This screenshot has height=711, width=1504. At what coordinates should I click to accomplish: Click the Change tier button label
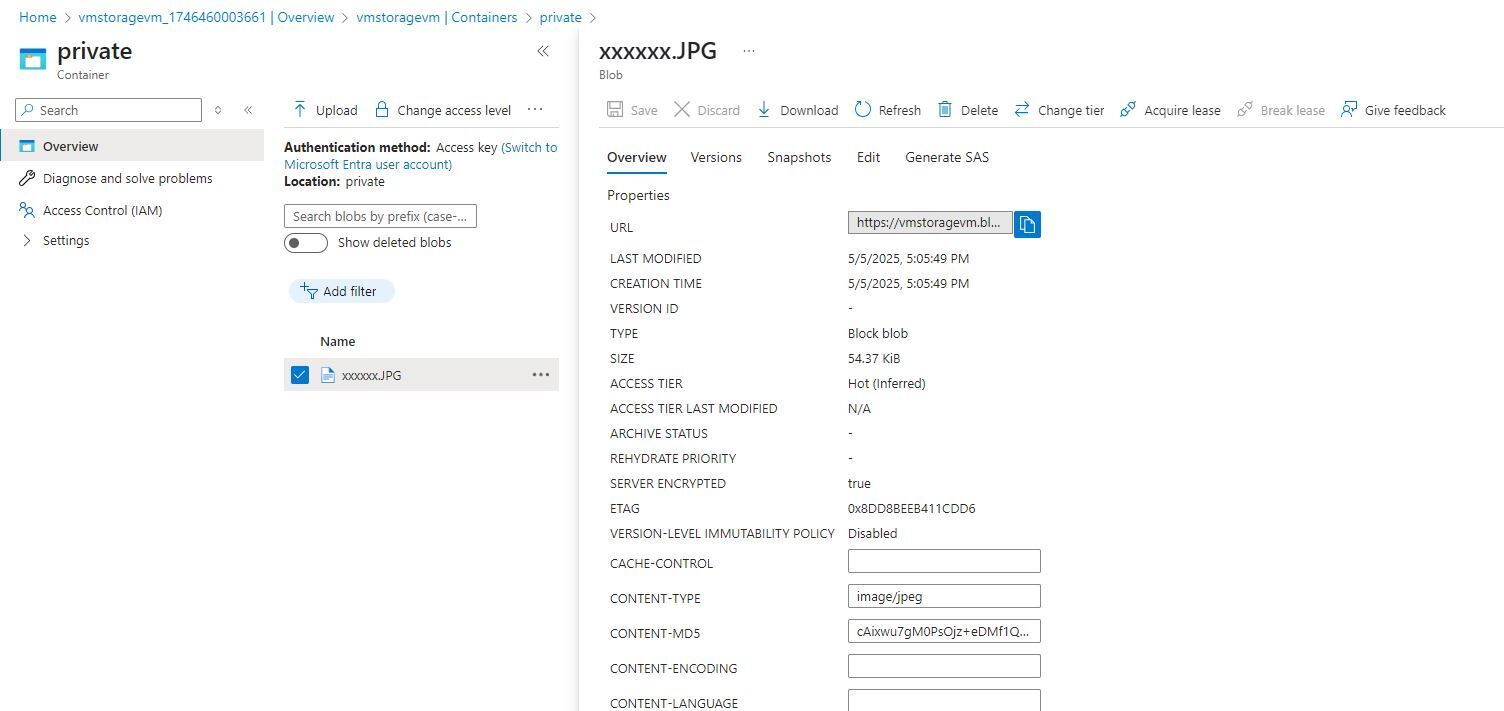(x=1071, y=110)
